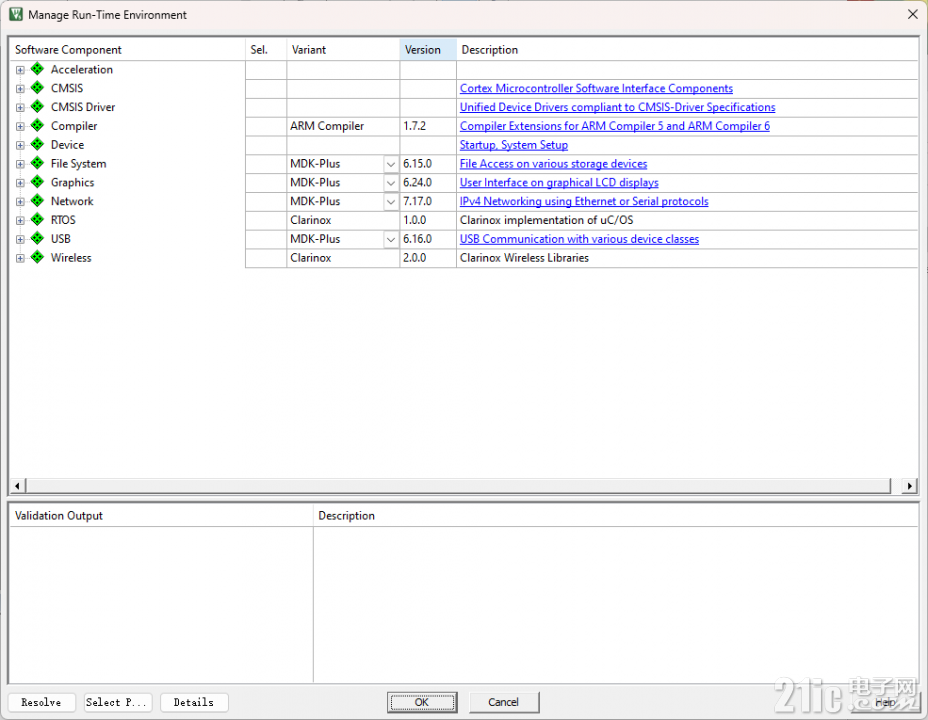The width and height of the screenshot is (928, 720).
Task: Open the USB variant dropdown
Action: pos(391,240)
